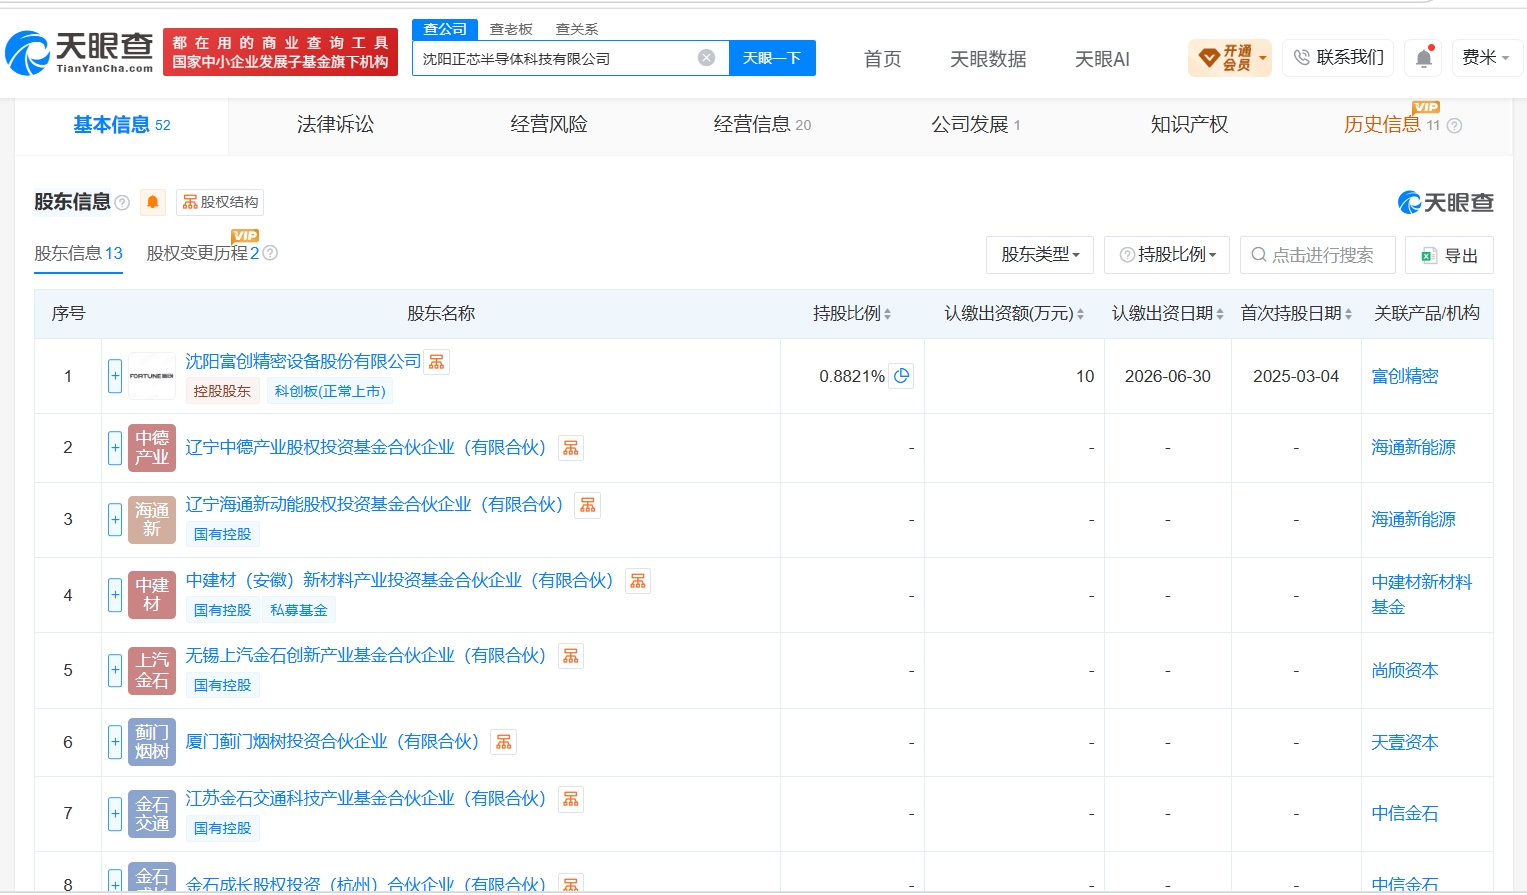Expand row 5 无锡上汽金石 details
Viewport: 1527px width, 895px height.
[115, 670]
